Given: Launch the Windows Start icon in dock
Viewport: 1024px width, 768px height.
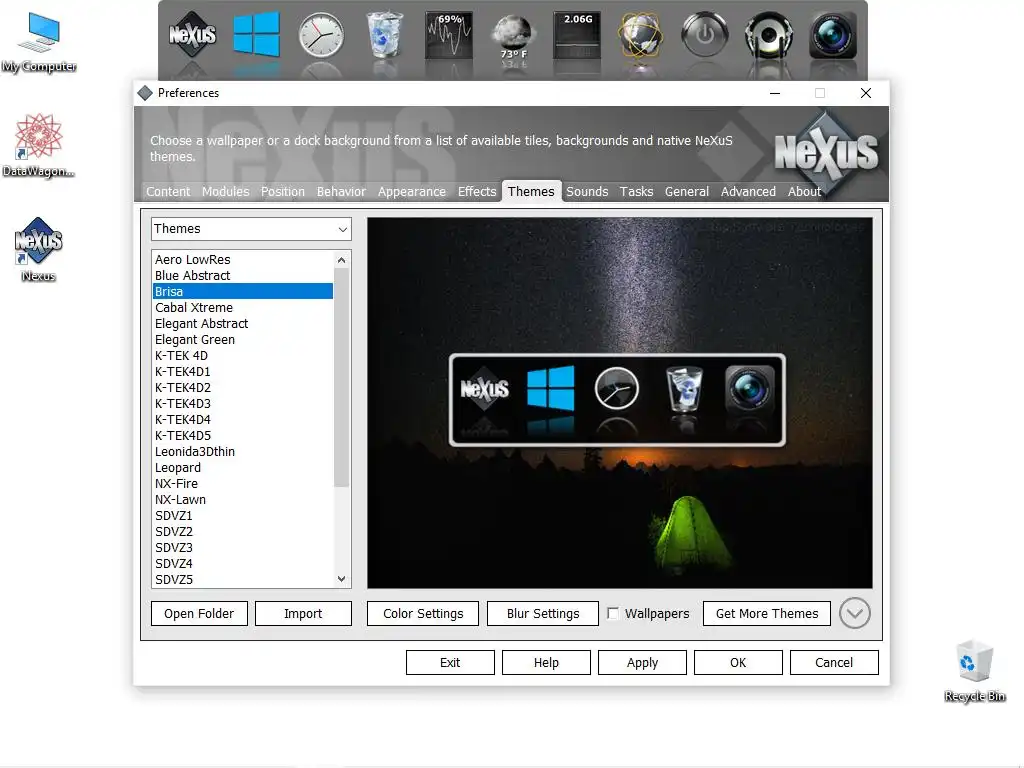Looking at the screenshot, I should click(257, 35).
